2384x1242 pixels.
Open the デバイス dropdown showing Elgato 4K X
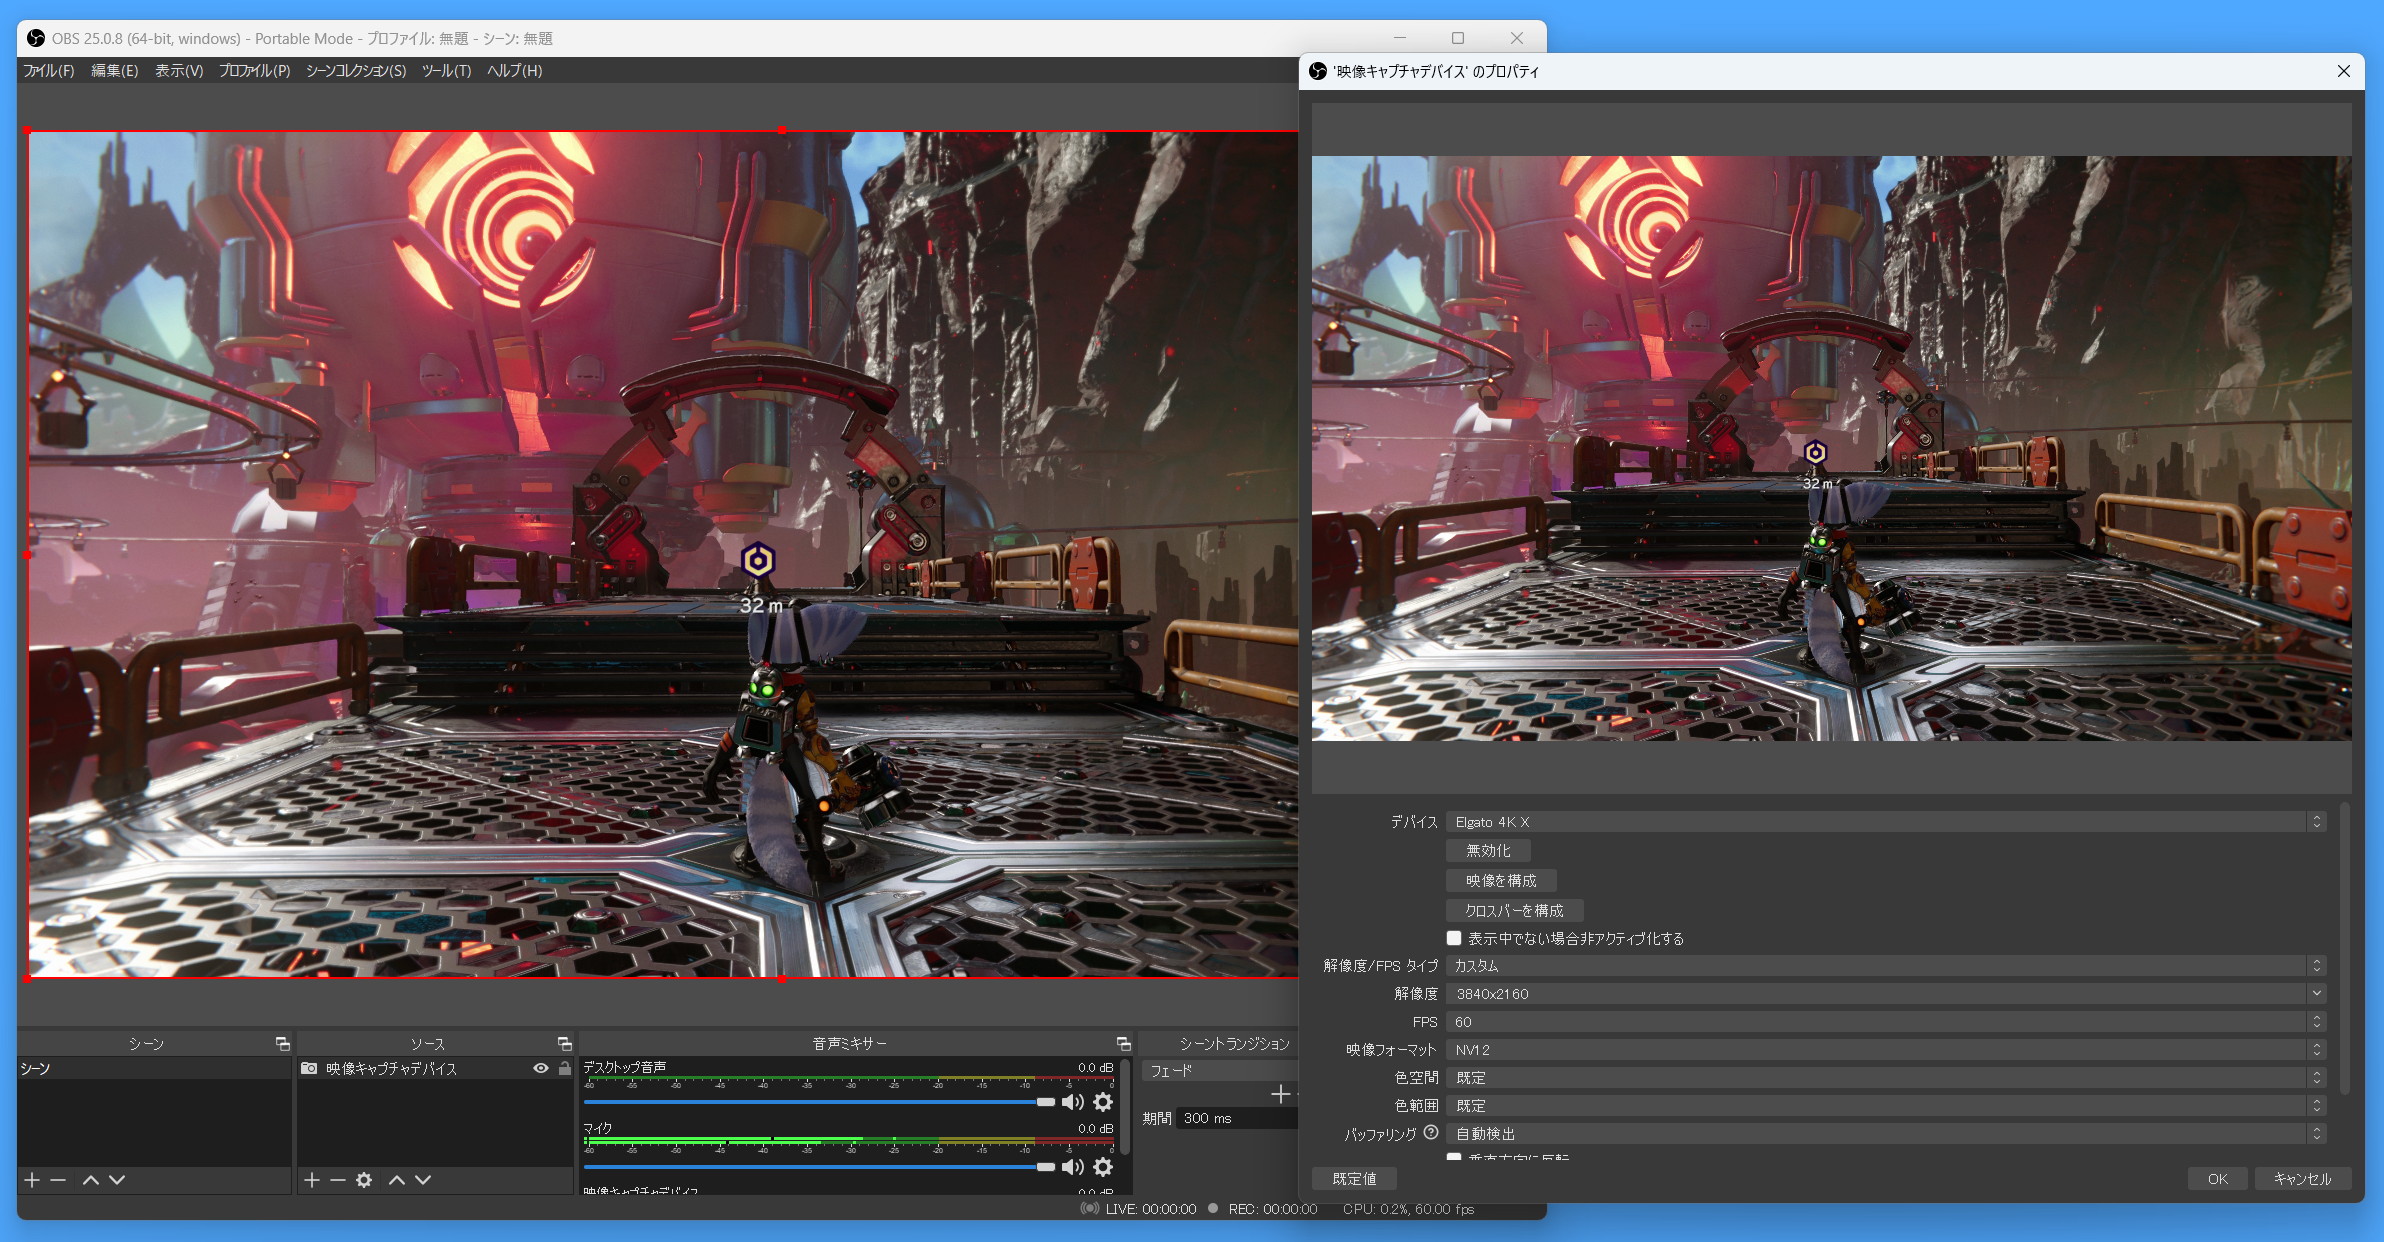[x=1886, y=822]
